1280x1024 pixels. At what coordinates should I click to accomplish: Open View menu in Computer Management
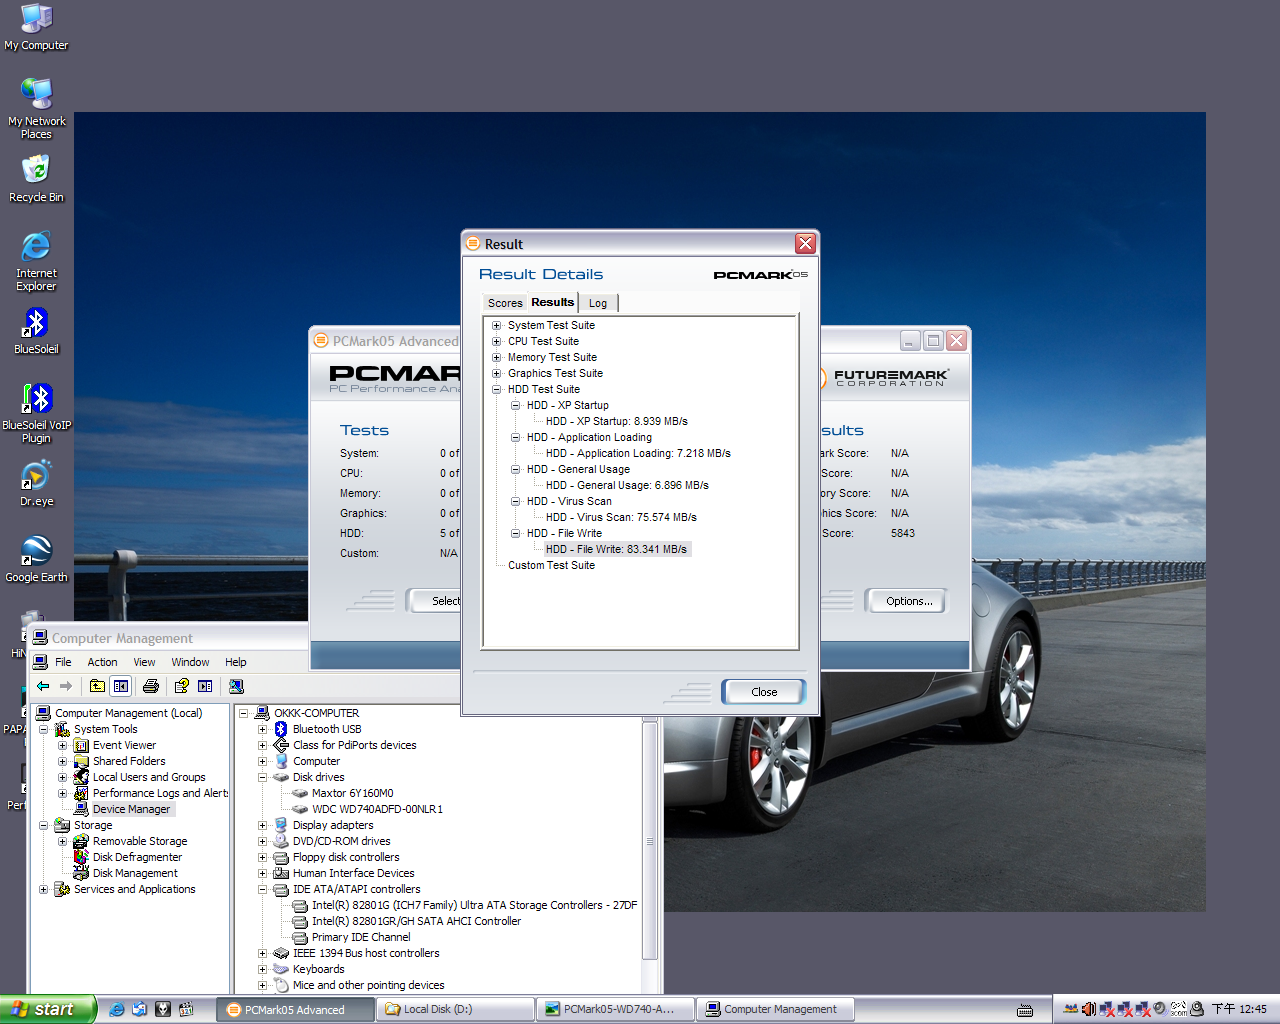tap(144, 662)
